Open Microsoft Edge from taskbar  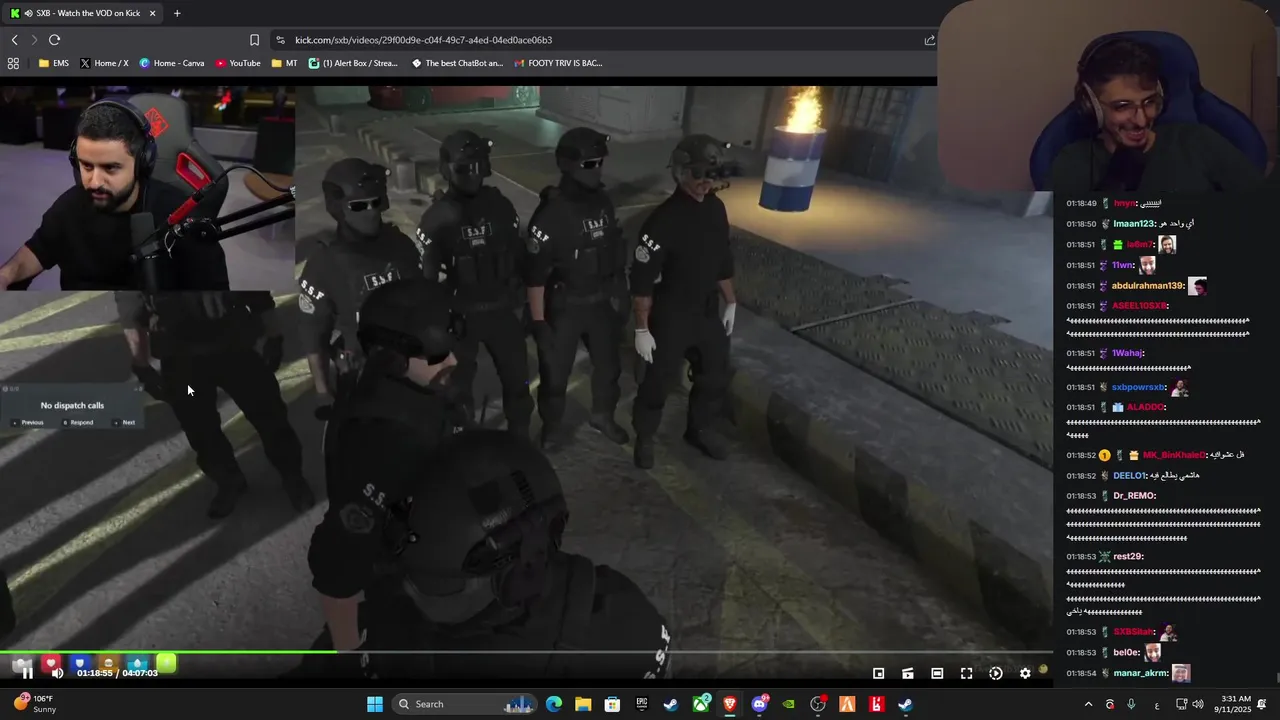click(x=554, y=704)
